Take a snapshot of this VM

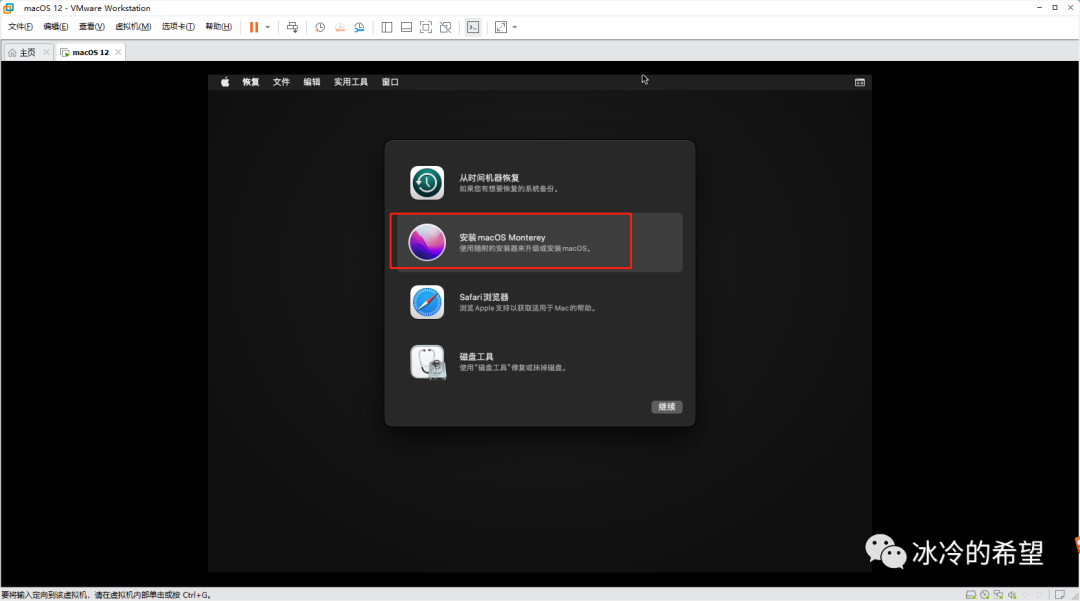320,27
